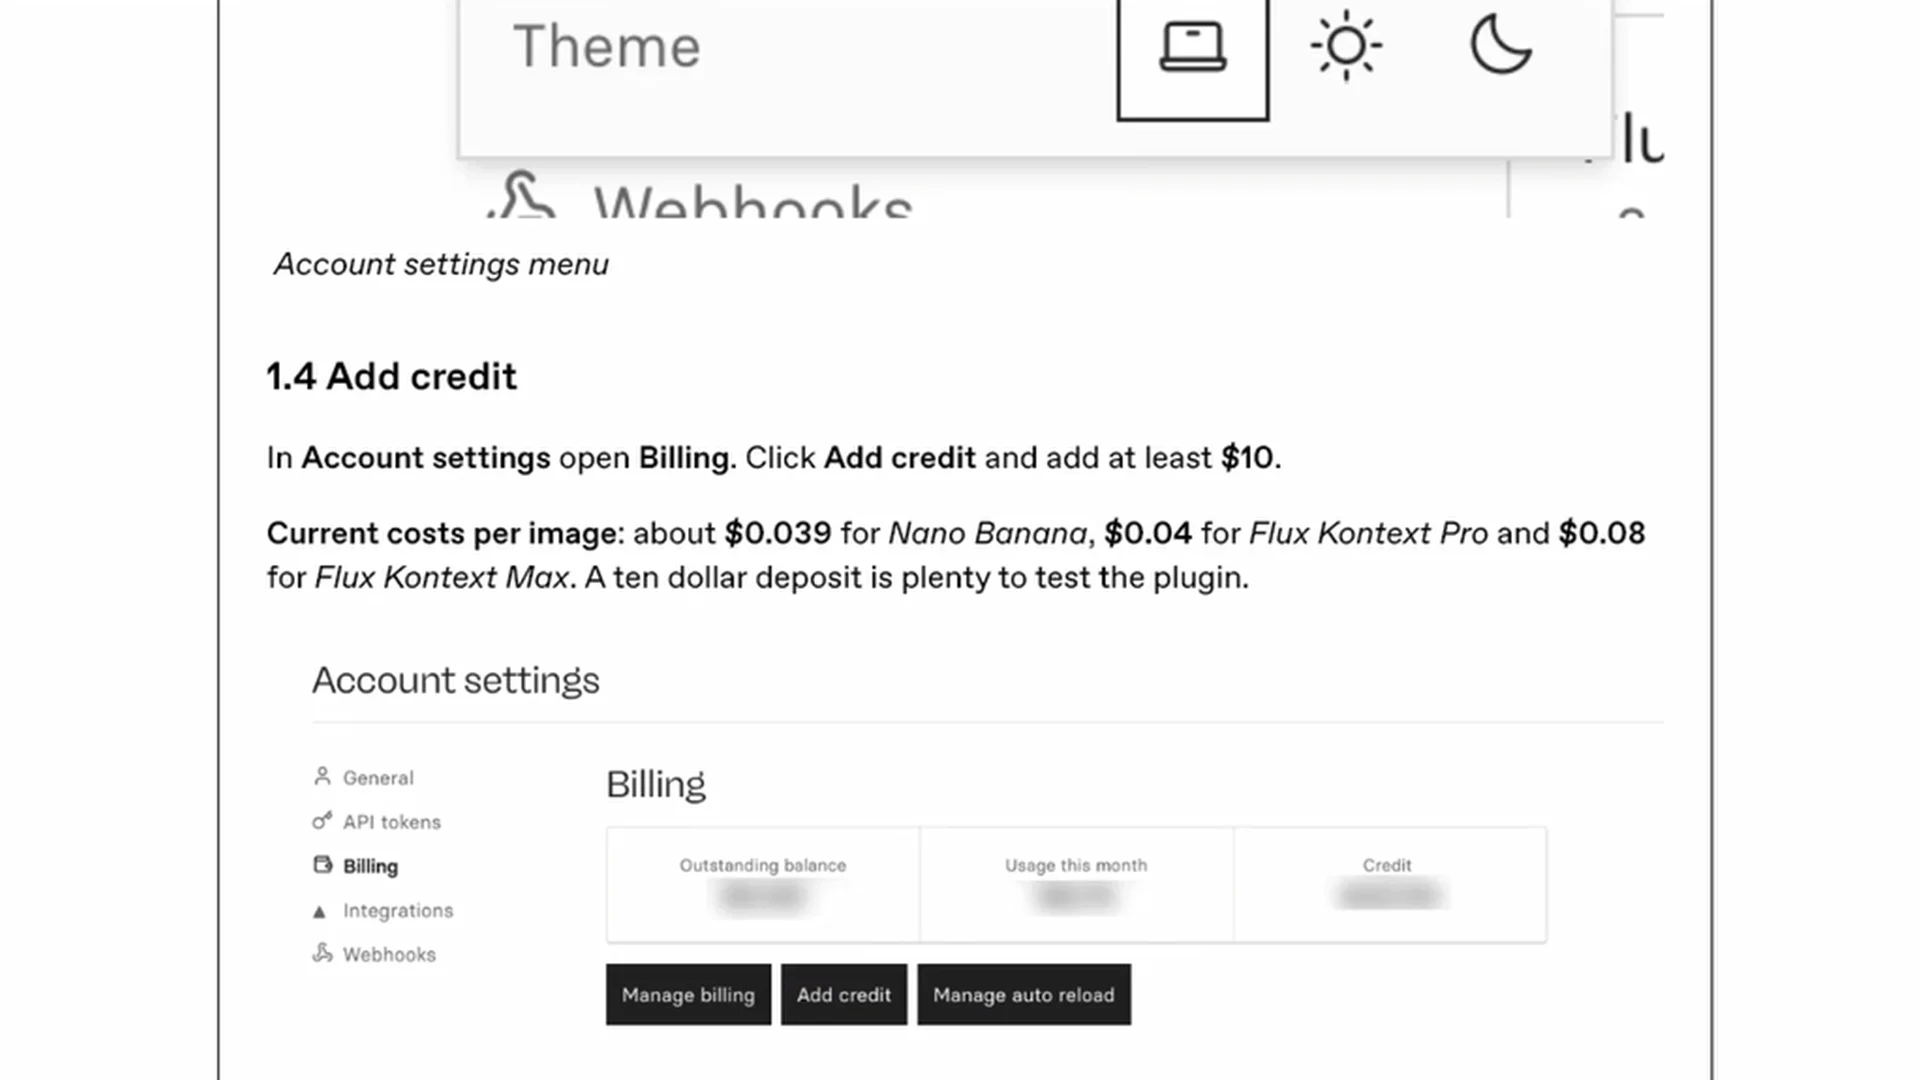Click the Usage this month card
Screen dimensions: 1920x1080
point(1076,884)
